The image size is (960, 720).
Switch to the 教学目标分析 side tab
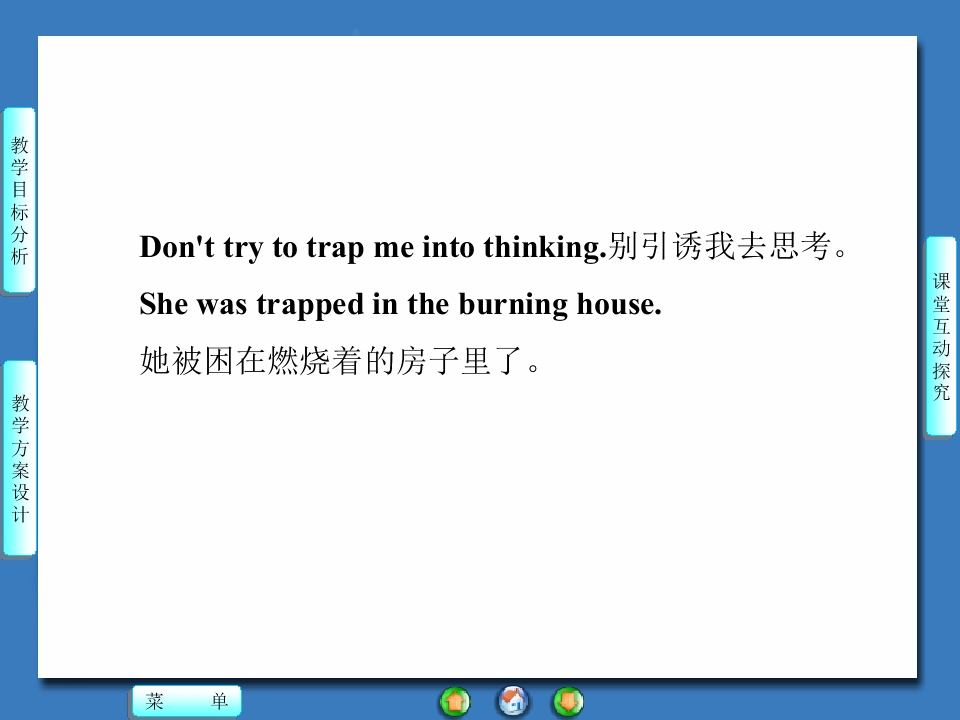coord(20,200)
